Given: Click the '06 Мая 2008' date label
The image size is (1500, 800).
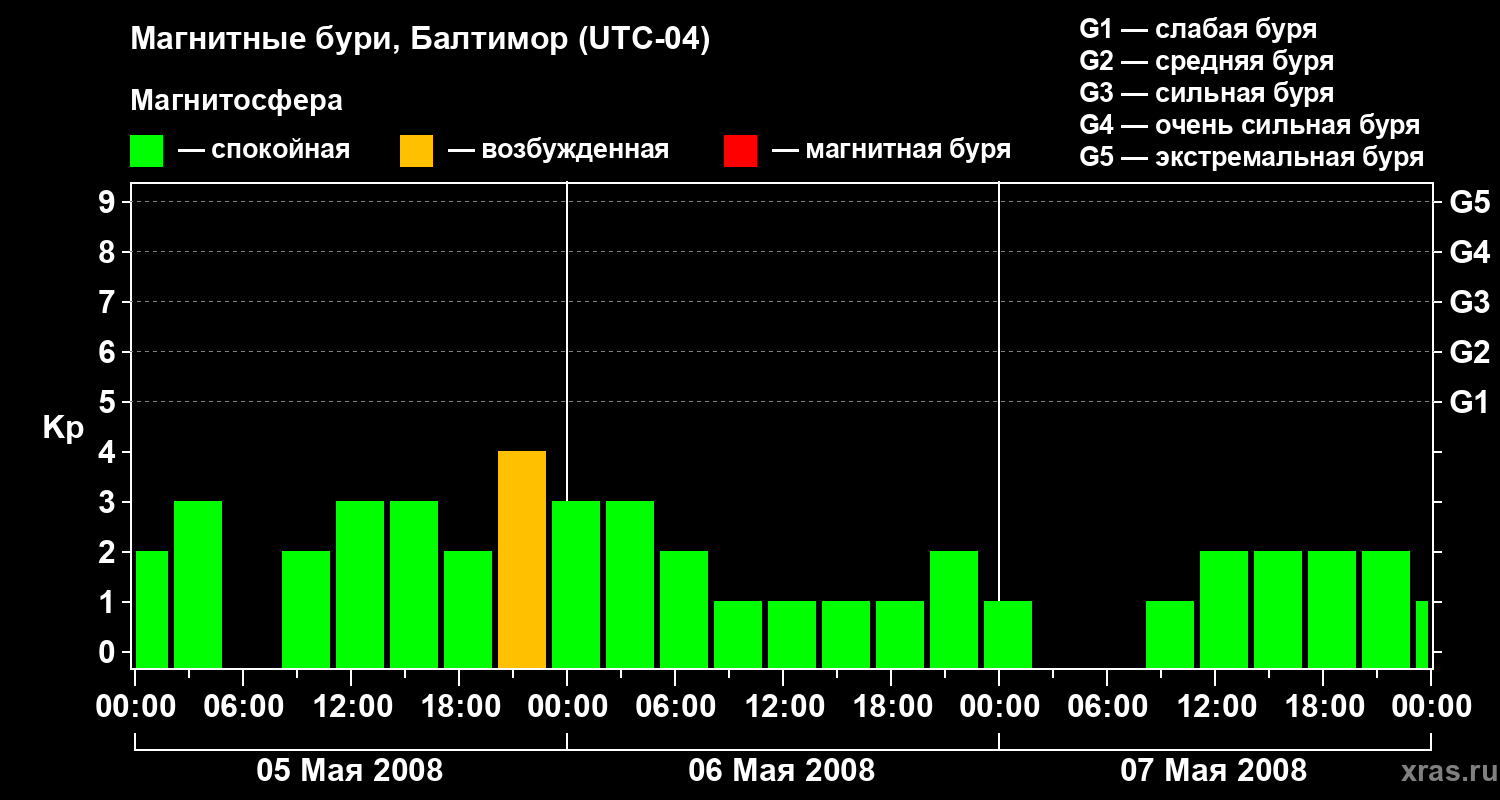Looking at the screenshot, I should tap(782, 771).
